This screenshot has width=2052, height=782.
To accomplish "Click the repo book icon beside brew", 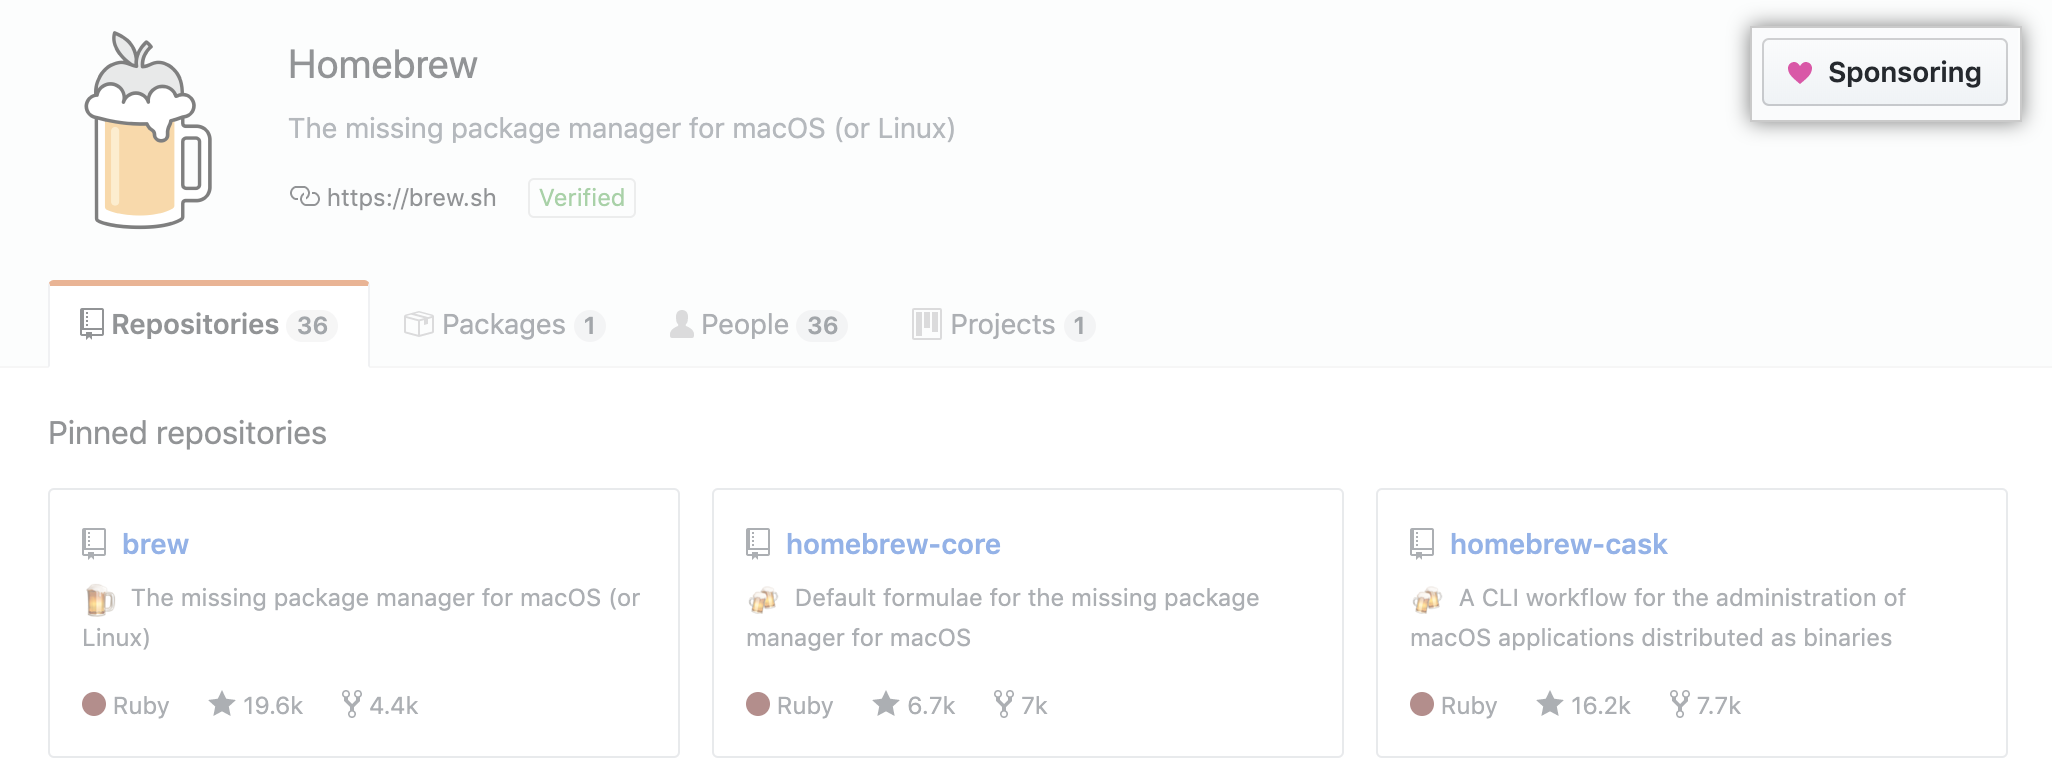I will [x=94, y=544].
